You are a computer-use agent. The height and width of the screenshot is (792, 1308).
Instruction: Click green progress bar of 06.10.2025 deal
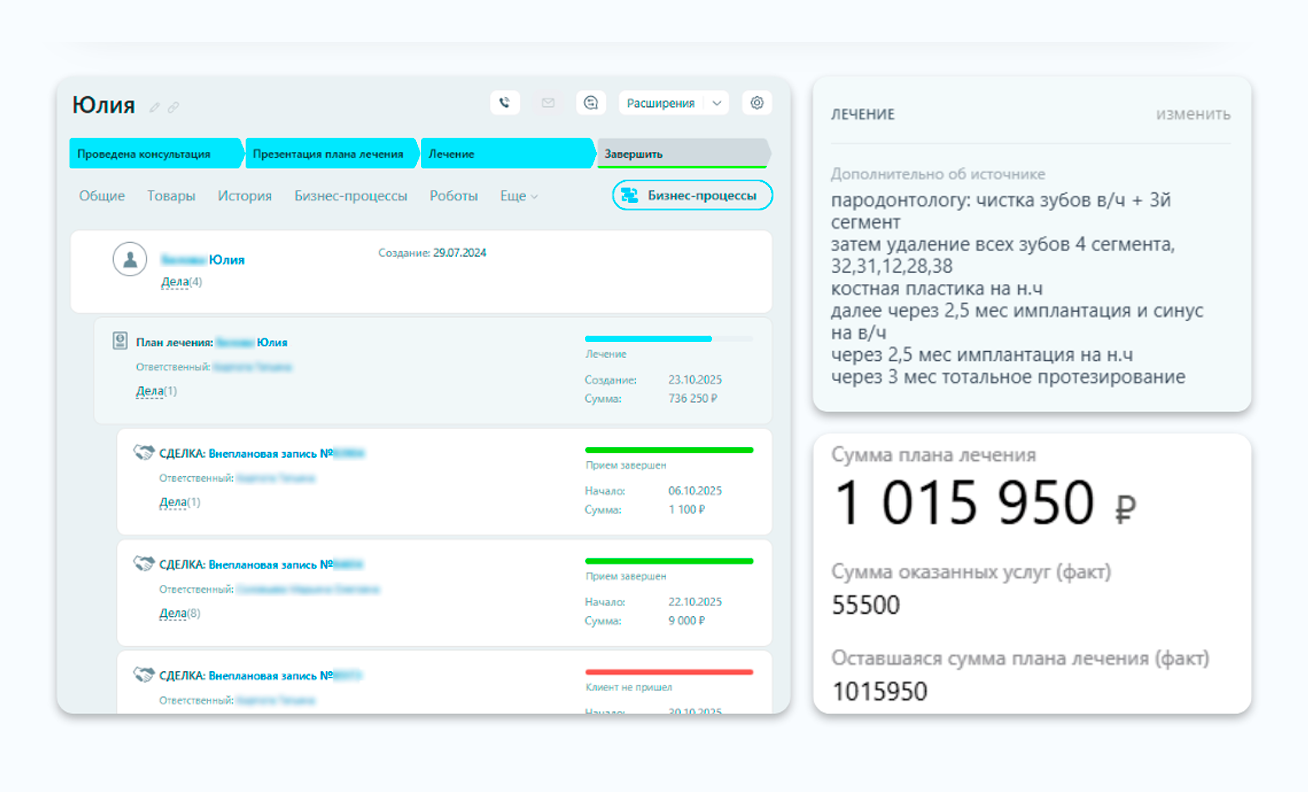668,450
